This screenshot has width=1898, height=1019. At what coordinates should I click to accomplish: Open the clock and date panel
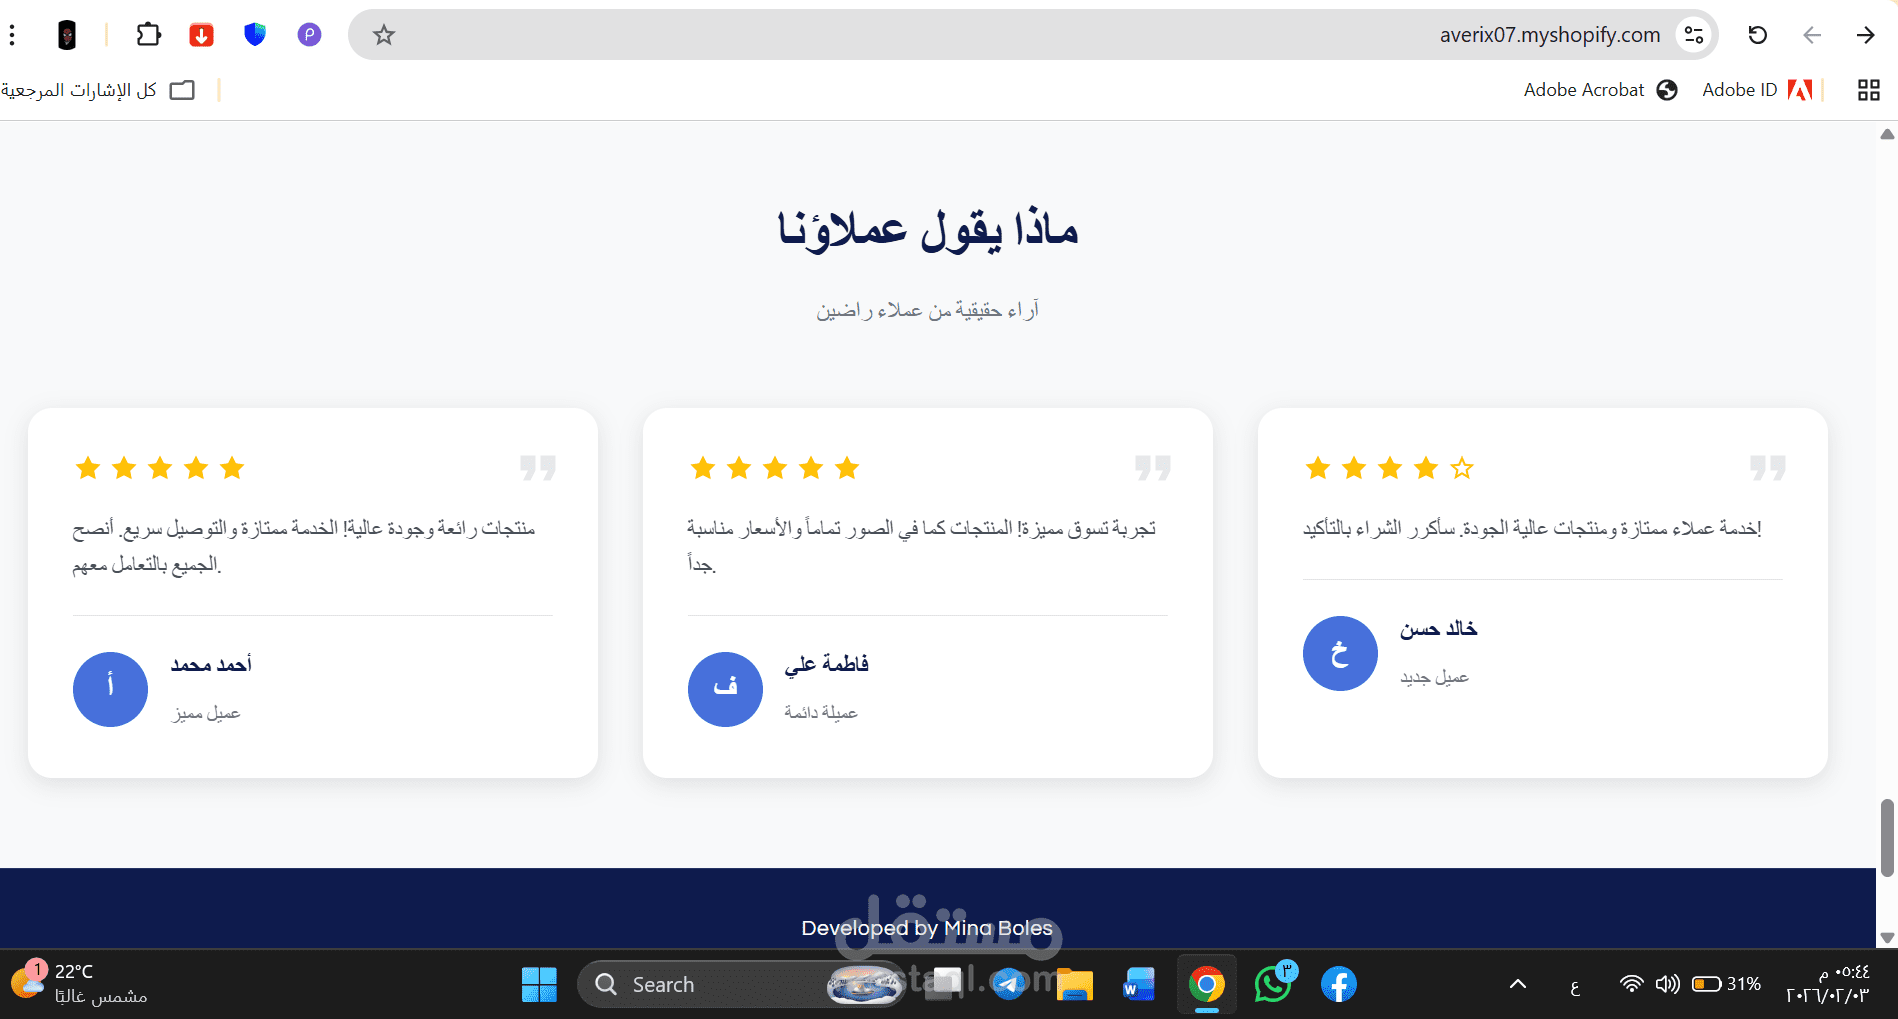(x=1828, y=985)
